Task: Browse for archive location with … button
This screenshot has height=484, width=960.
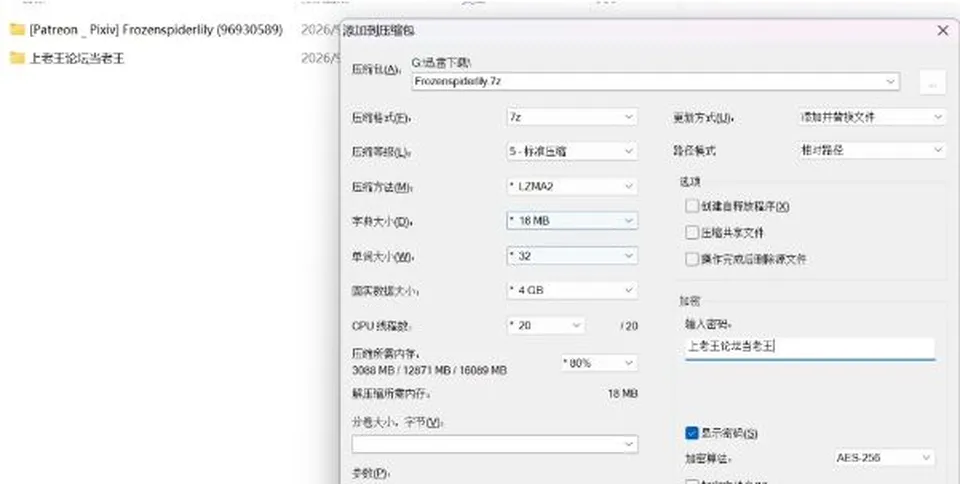Action: click(932, 83)
